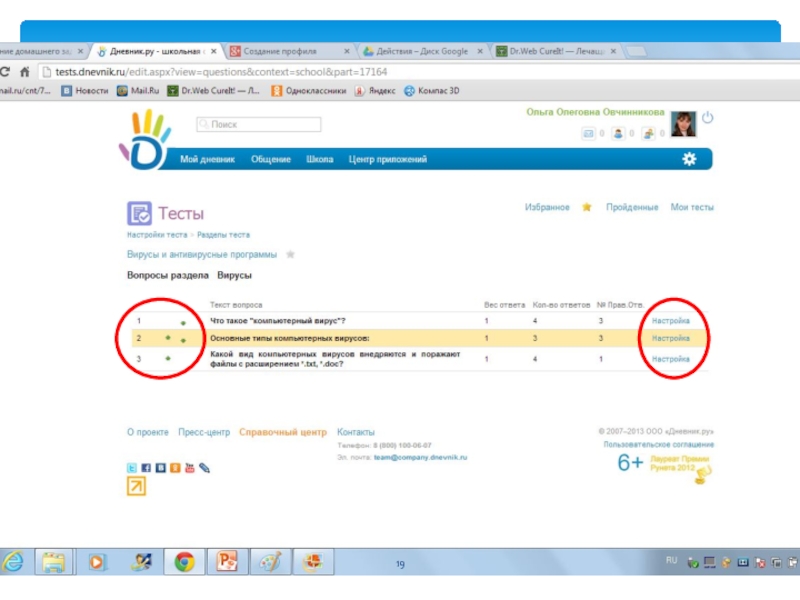Open the Яндекс bookmark

[375, 91]
